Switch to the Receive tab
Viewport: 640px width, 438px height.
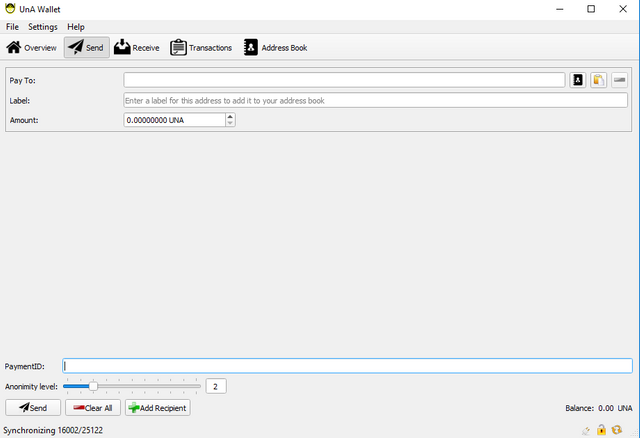pos(137,48)
